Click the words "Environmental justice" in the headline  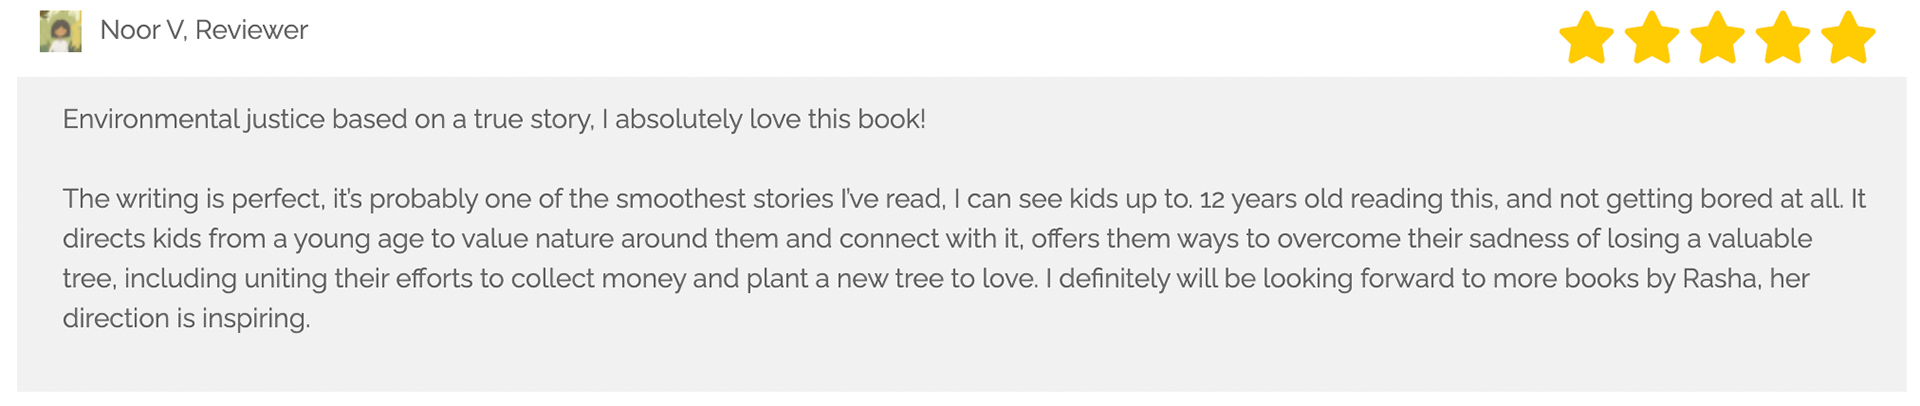[x=194, y=119]
